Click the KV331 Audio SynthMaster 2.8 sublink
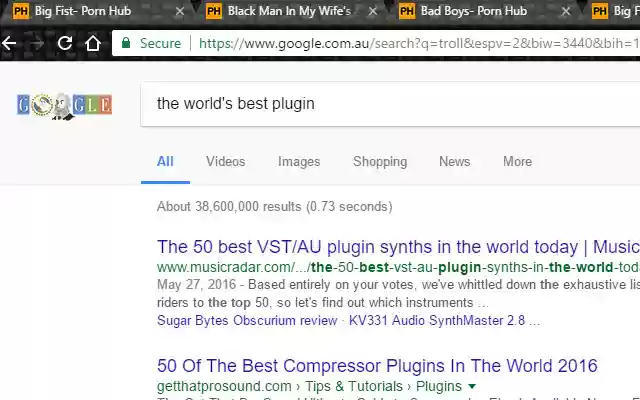Viewport: 640px width, 400px height. 437,320
